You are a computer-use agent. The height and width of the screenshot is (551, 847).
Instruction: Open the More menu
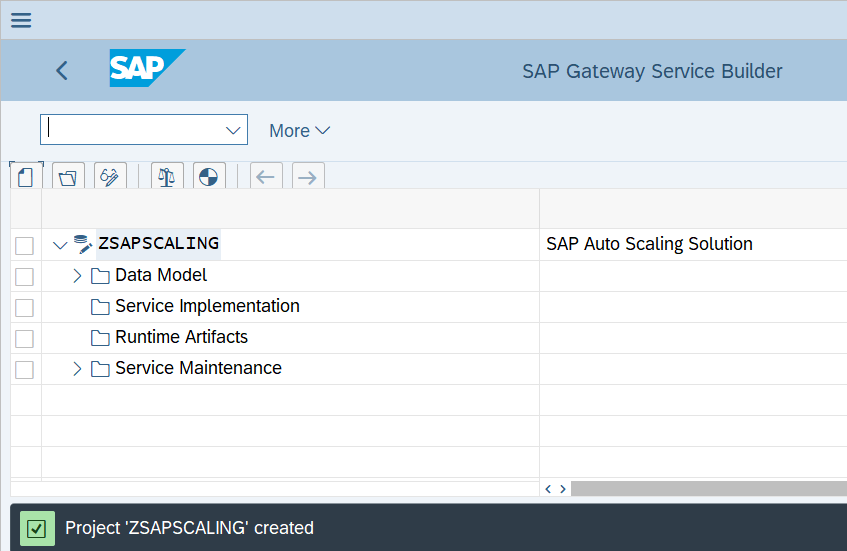point(300,131)
